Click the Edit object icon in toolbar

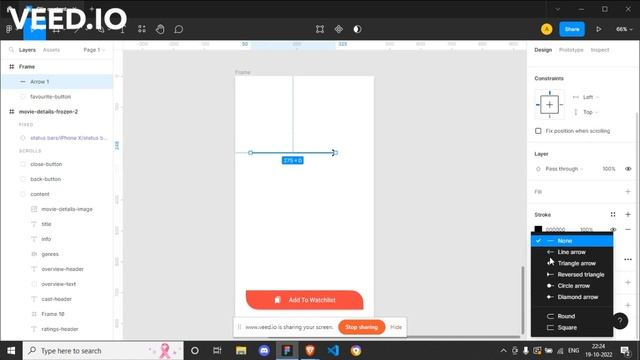[320, 29]
